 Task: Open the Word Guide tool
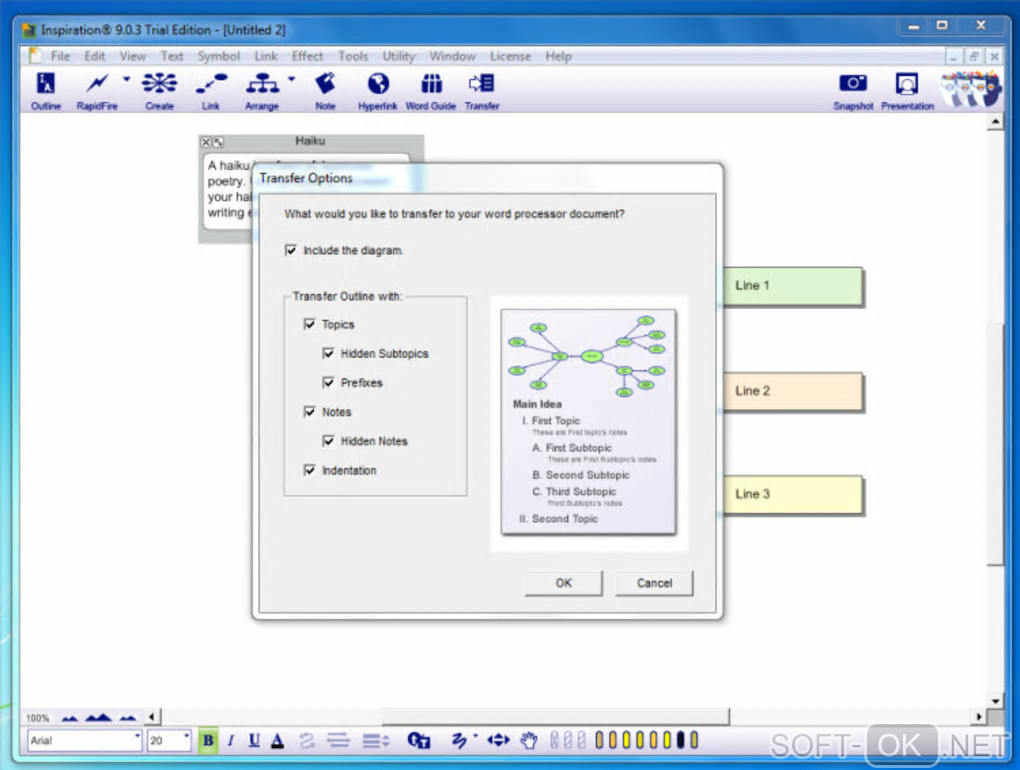click(431, 90)
